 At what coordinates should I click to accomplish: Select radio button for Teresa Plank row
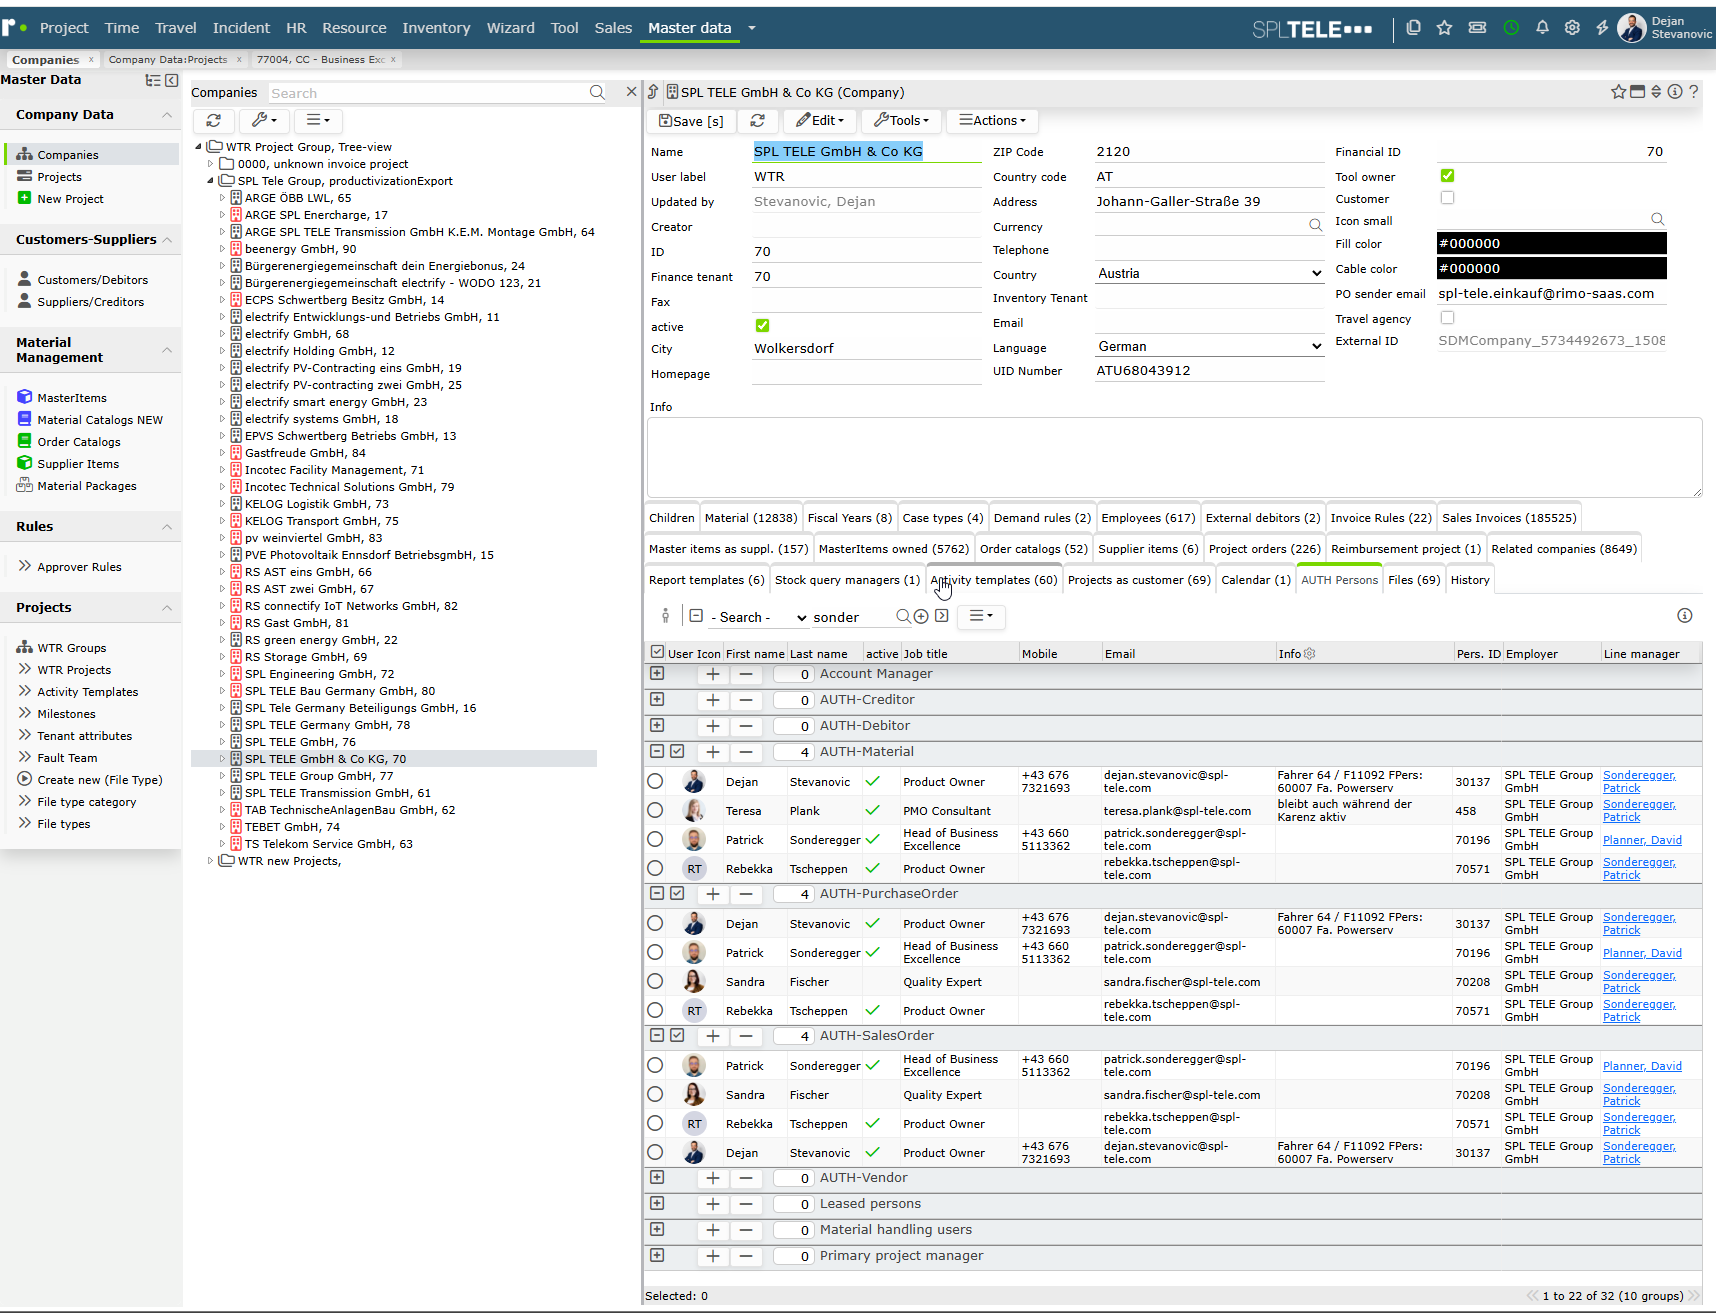pyautogui.click(x=655, y=810)
